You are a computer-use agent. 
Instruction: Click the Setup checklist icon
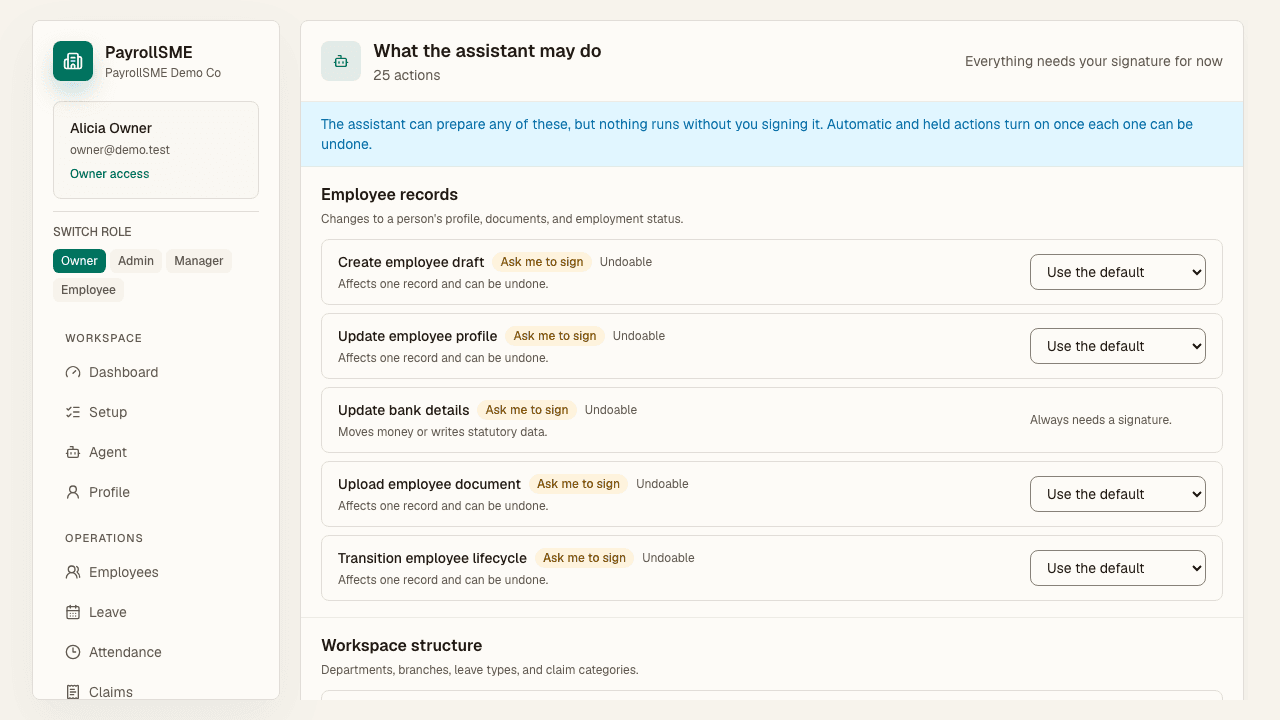tap(73, 412)
